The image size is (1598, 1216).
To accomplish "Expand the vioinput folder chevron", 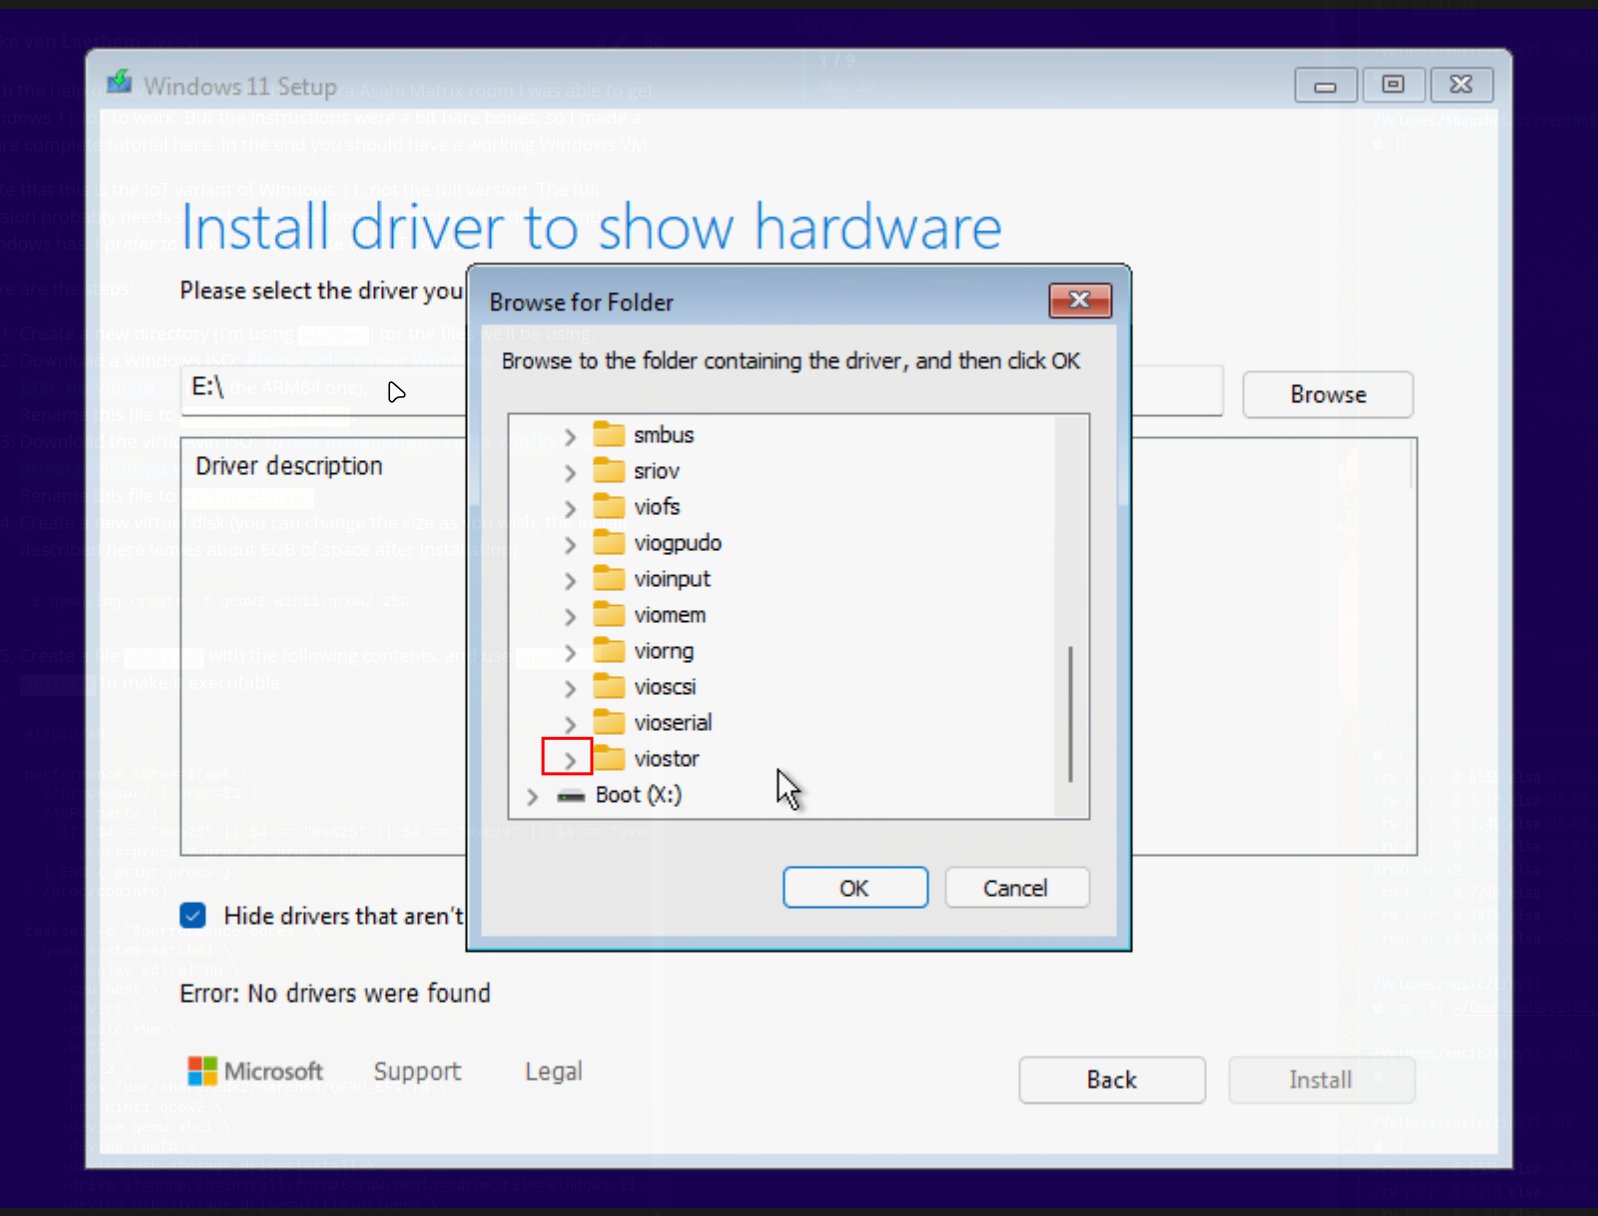I will click(x=570, y=581).
